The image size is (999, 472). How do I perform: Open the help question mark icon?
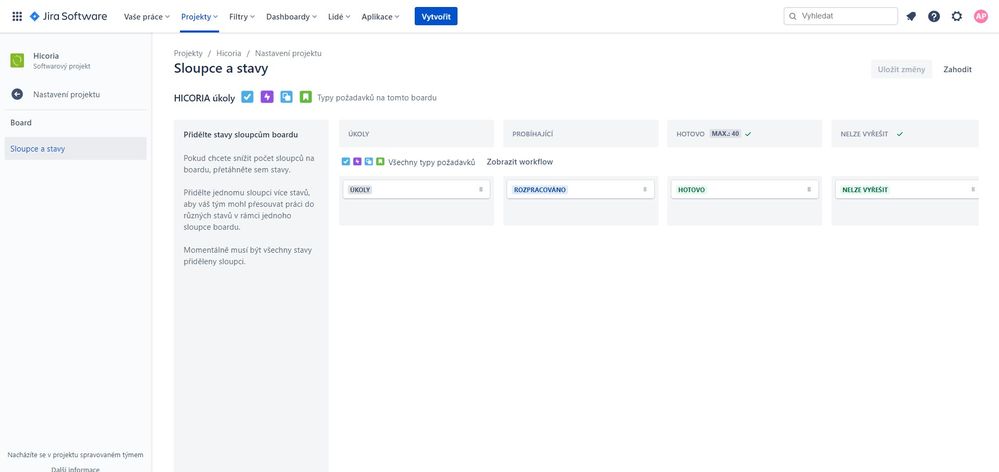coord(934,17)
